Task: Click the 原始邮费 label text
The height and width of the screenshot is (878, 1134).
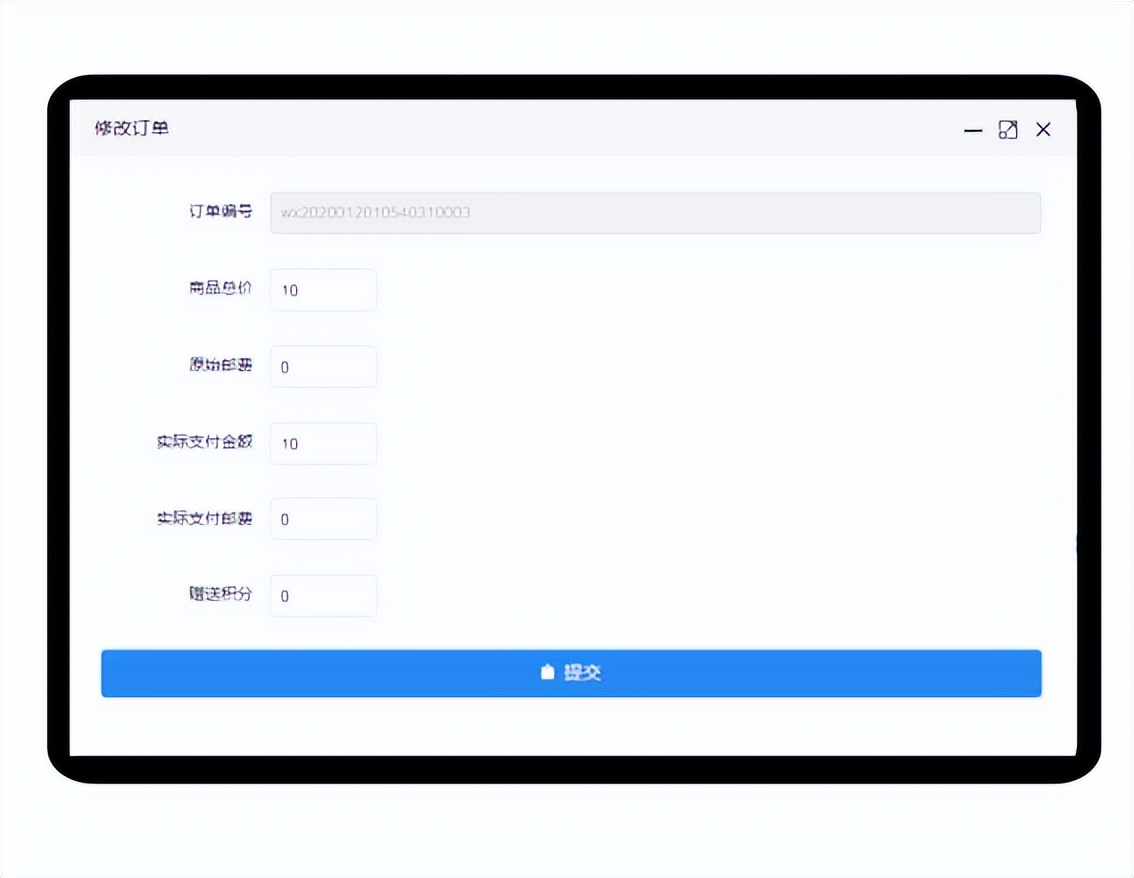Action: [x=219, y=366]
